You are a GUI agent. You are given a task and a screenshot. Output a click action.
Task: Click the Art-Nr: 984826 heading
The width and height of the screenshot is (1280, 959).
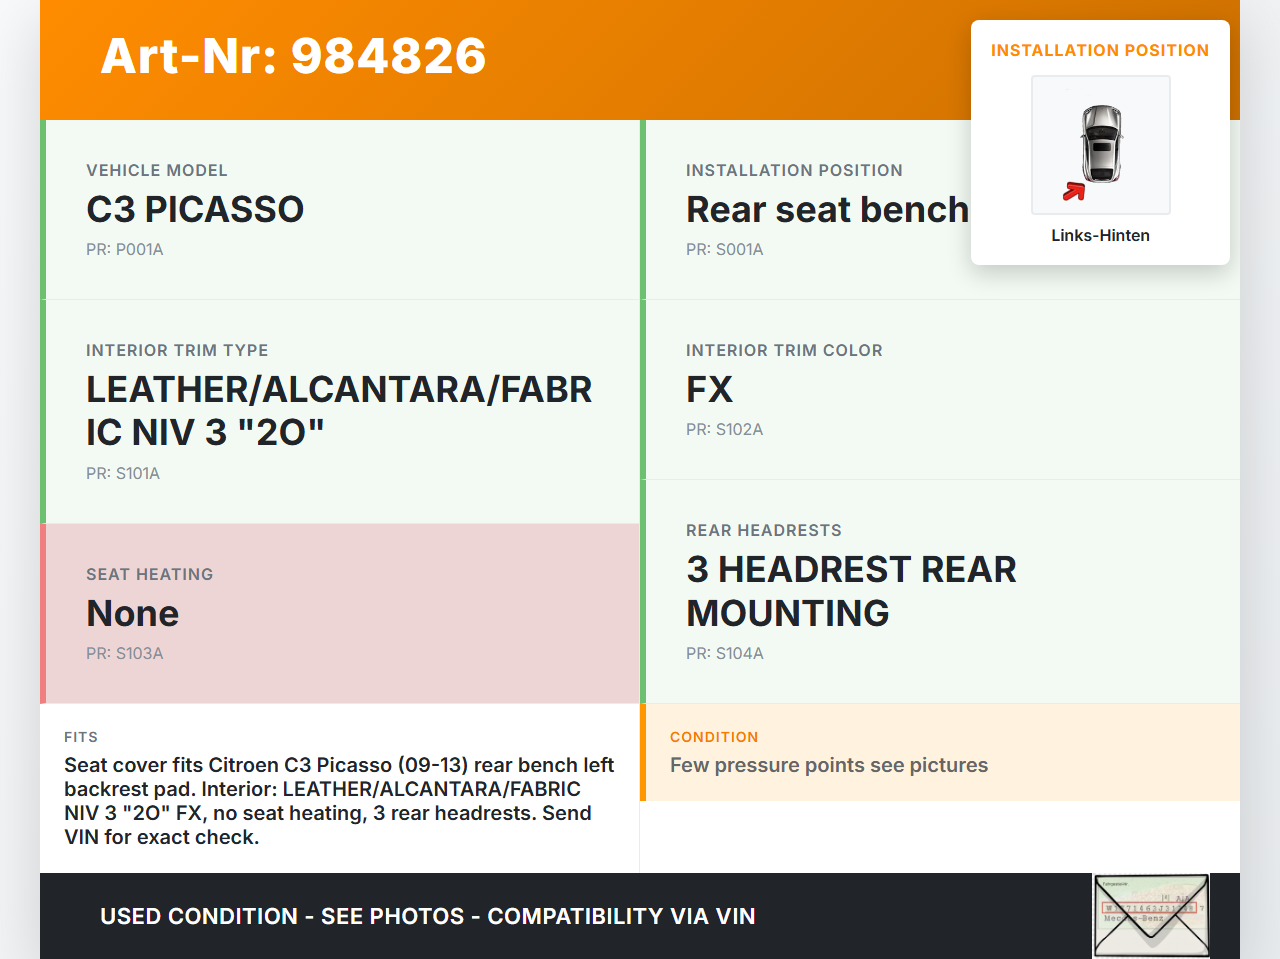(x=293, y=56)
